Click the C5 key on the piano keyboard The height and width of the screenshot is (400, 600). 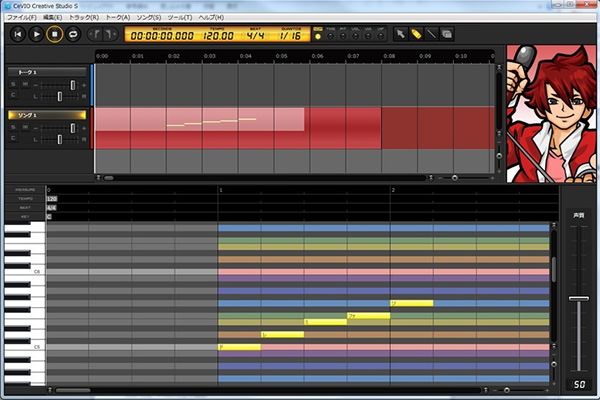tap(22, 347)
